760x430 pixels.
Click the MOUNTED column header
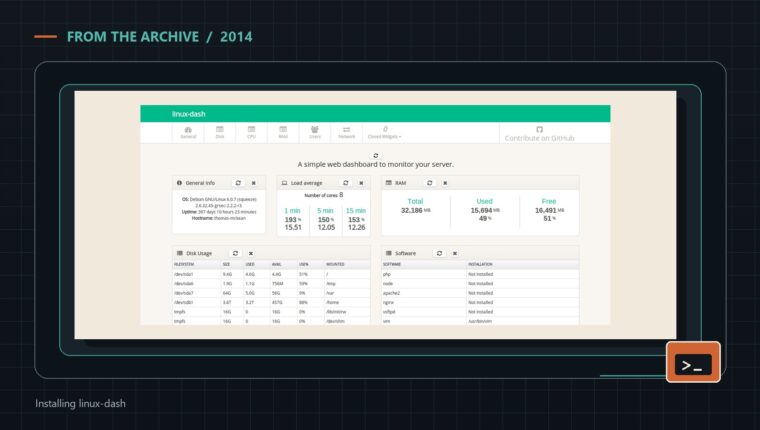pos(335,265)
